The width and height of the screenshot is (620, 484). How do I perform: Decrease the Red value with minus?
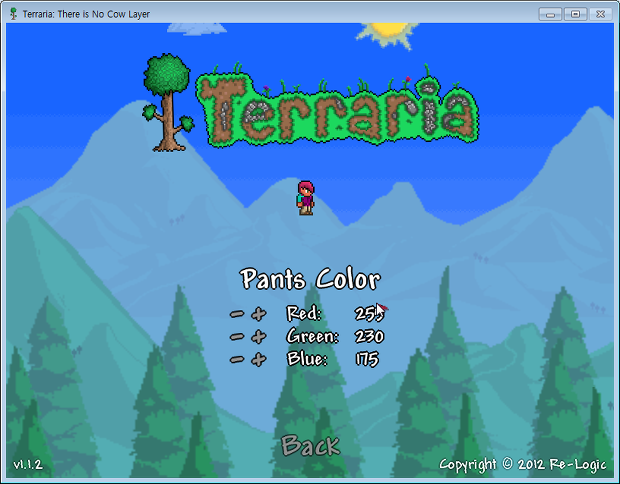point(237,314)
